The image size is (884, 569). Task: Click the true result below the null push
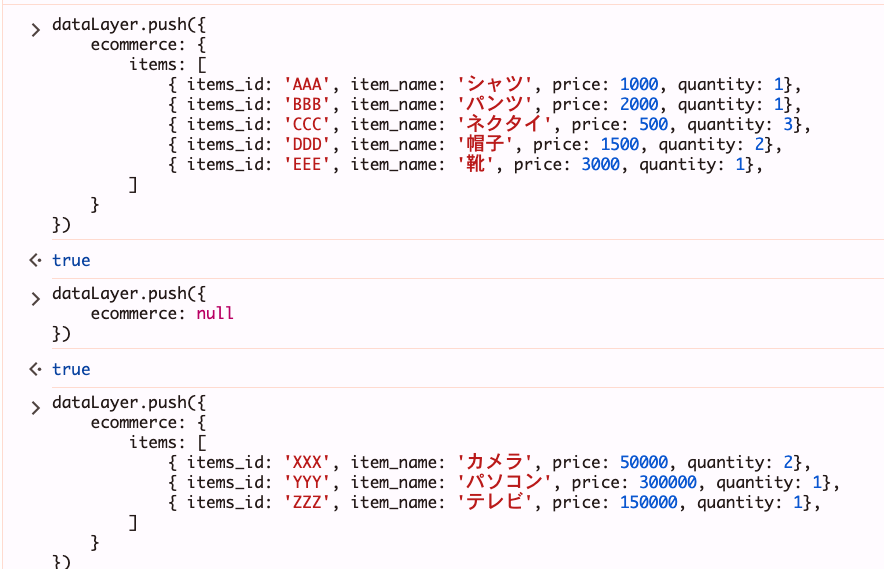tap(71, 369)
